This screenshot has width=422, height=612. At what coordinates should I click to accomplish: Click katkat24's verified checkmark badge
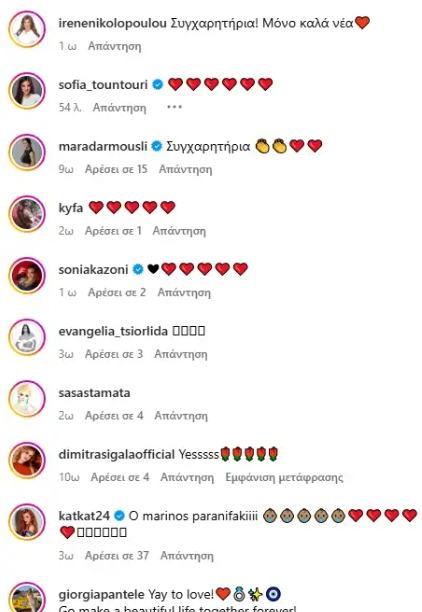pyautogui.click(x=119, y=516)
